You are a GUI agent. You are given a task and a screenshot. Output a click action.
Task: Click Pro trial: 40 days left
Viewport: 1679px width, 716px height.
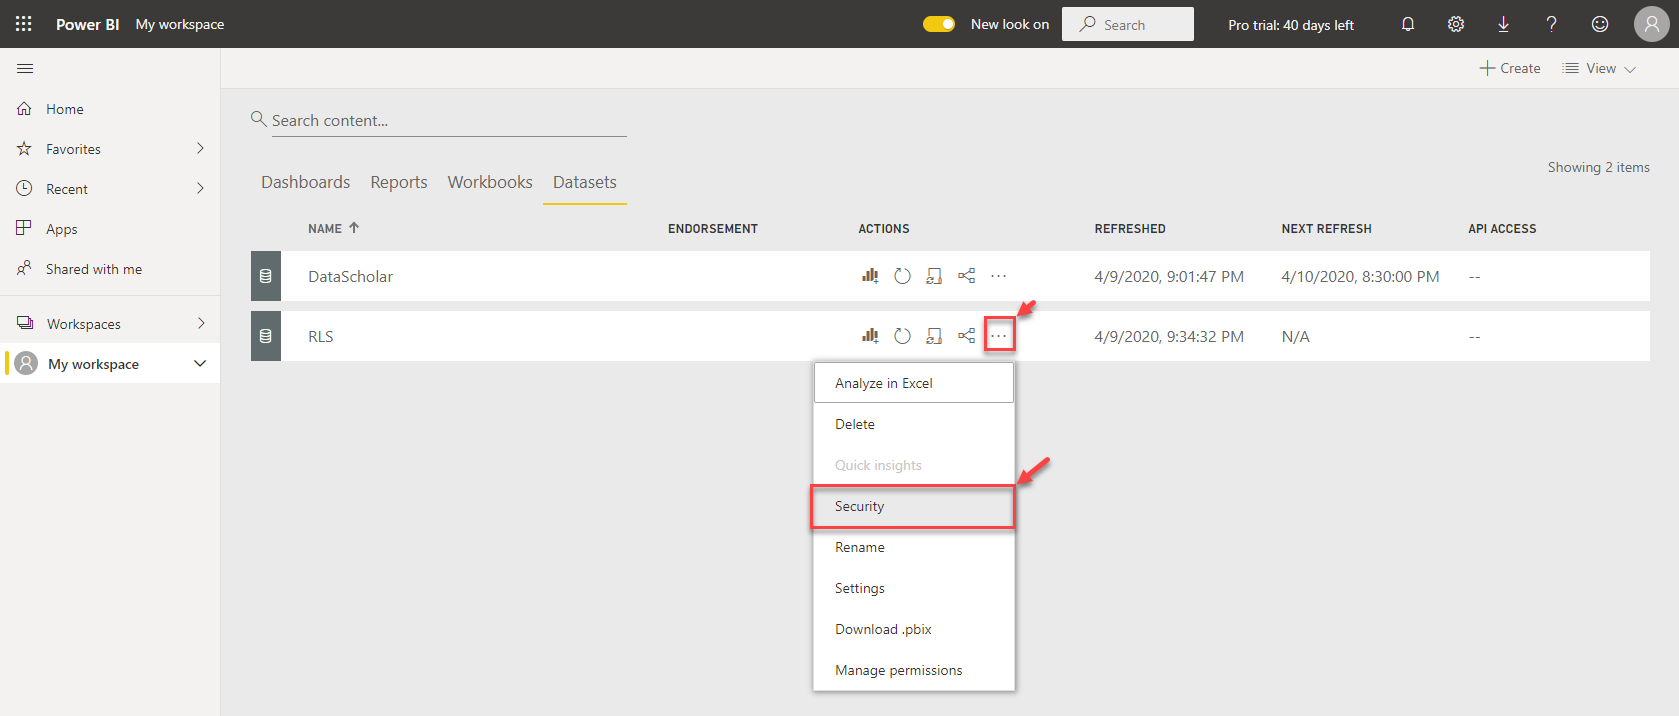pyautogui.click(x=1291, y=25)
